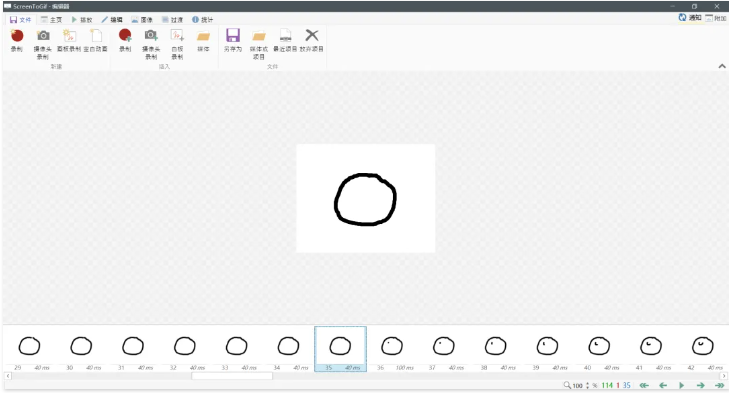Select frame 39 thumbnail
The image size is (729, 393).
[547, 349]
